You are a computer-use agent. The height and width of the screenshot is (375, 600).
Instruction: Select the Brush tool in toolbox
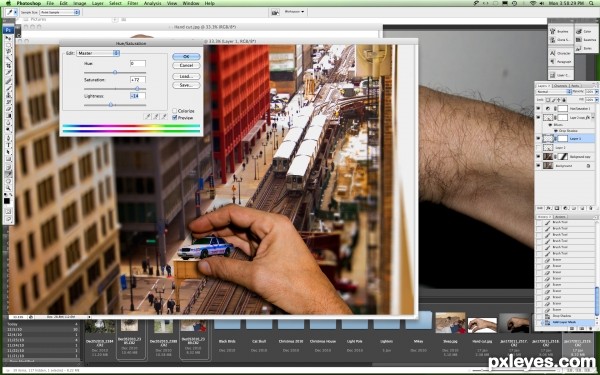[x=8, y=88]
